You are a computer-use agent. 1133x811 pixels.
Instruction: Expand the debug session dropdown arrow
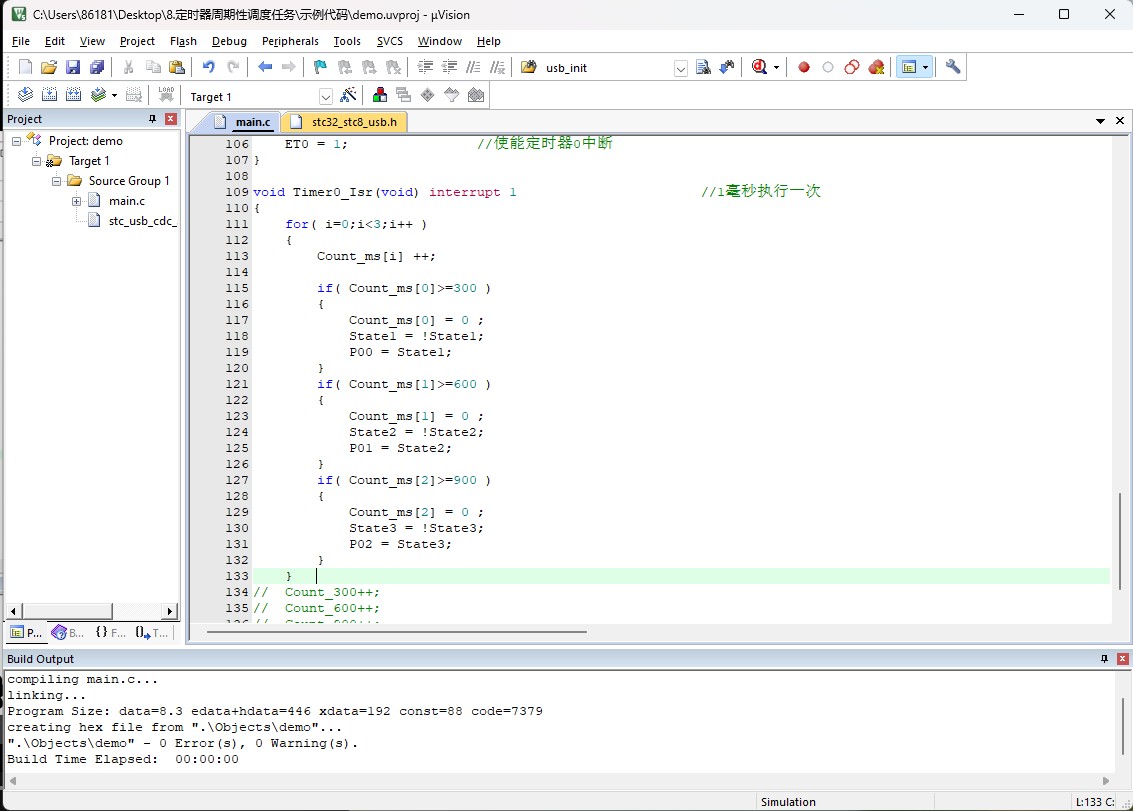coord(777,68)
